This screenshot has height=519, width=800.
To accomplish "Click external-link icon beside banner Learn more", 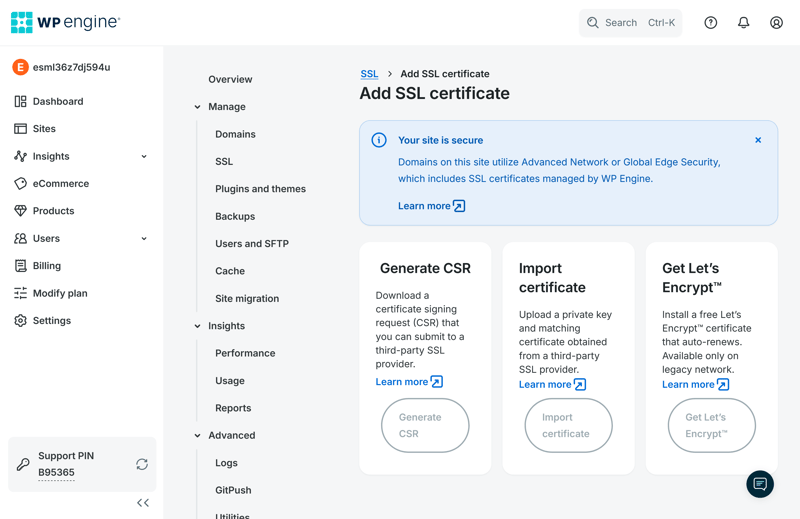I will (x=459, y=206).
